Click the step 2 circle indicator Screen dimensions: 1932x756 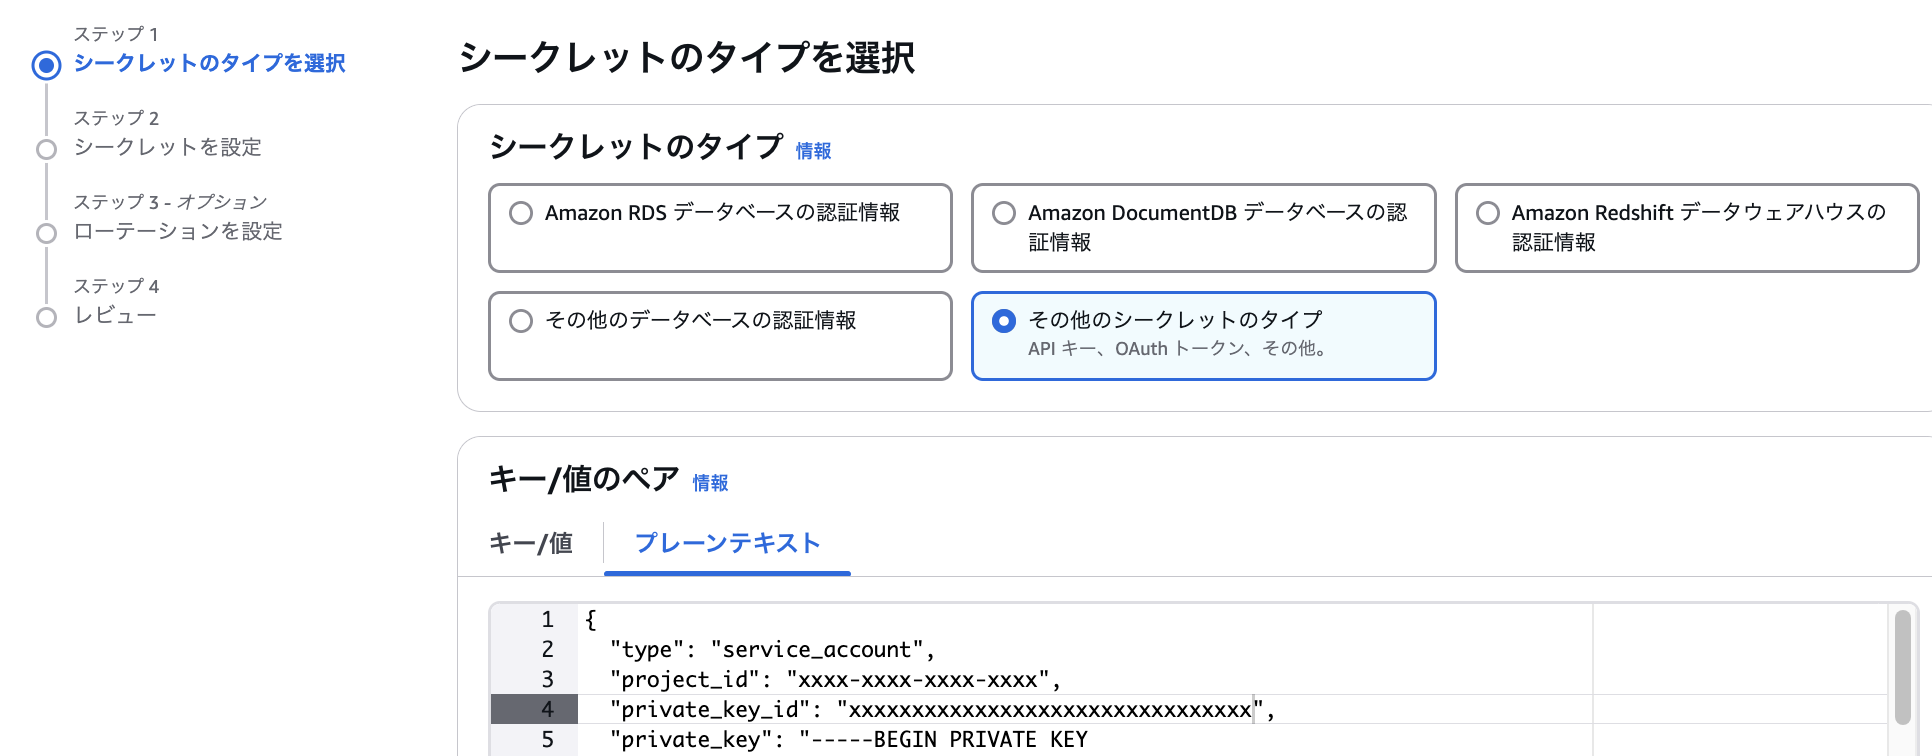[46, 150]
